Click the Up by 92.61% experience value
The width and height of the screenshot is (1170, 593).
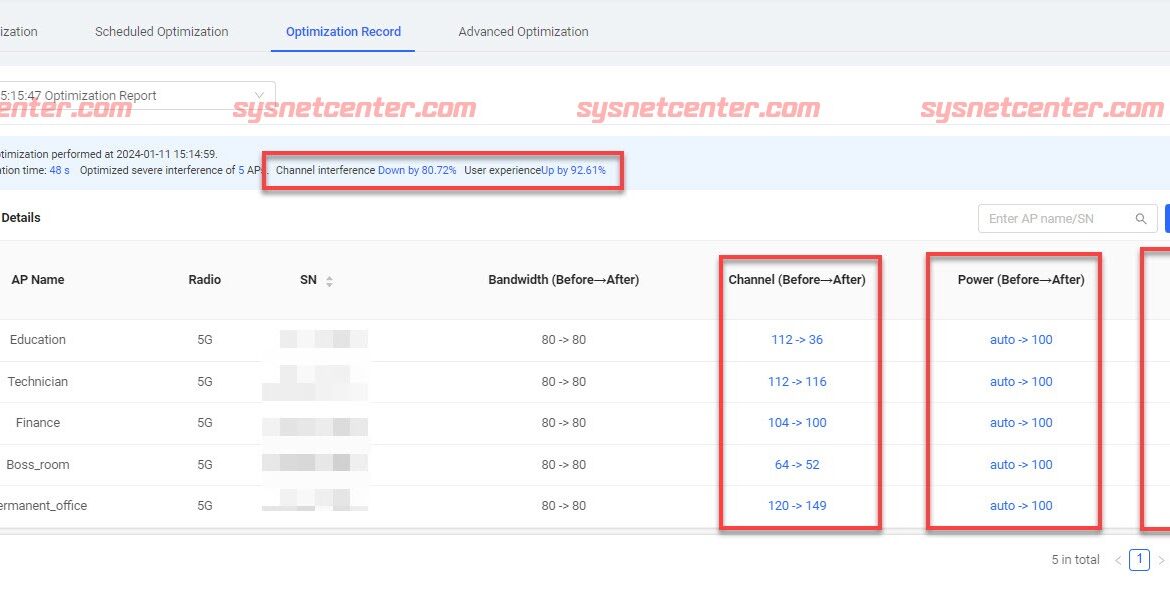(573, 171)
